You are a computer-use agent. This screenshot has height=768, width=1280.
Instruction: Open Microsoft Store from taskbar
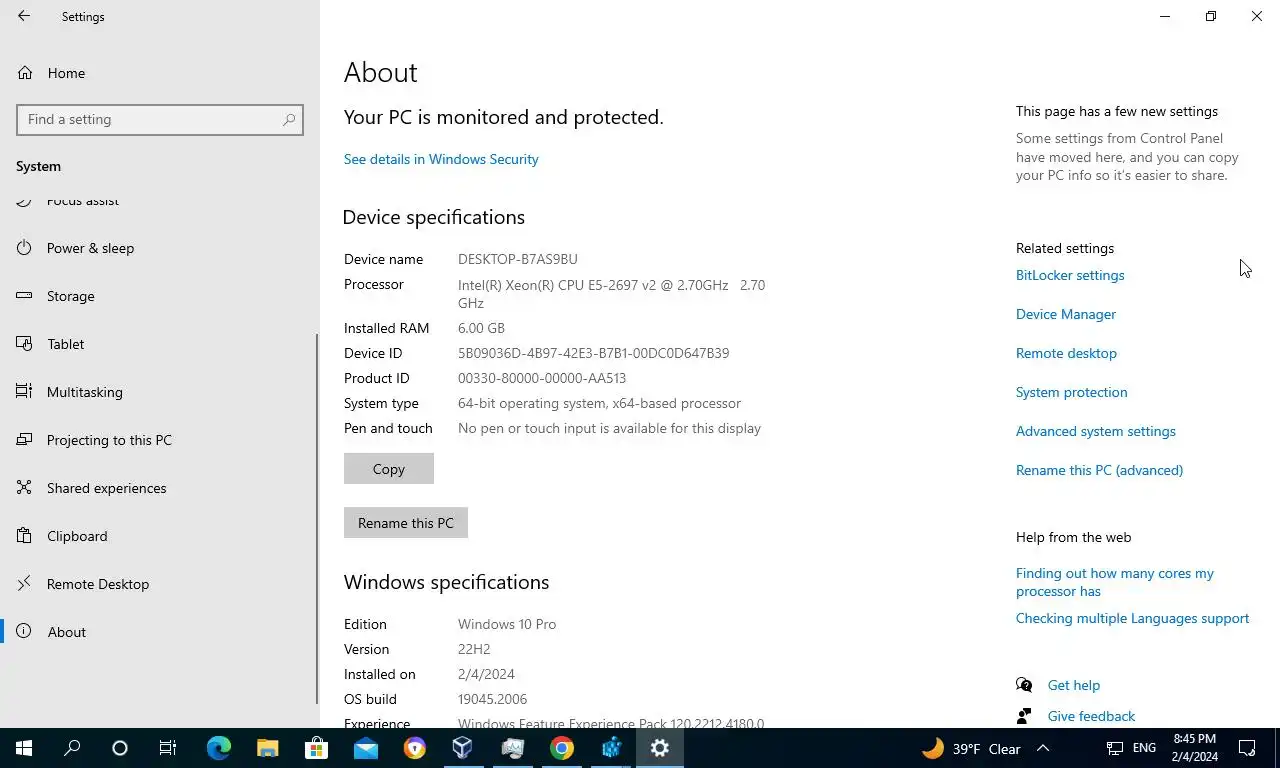coord(316,748)
